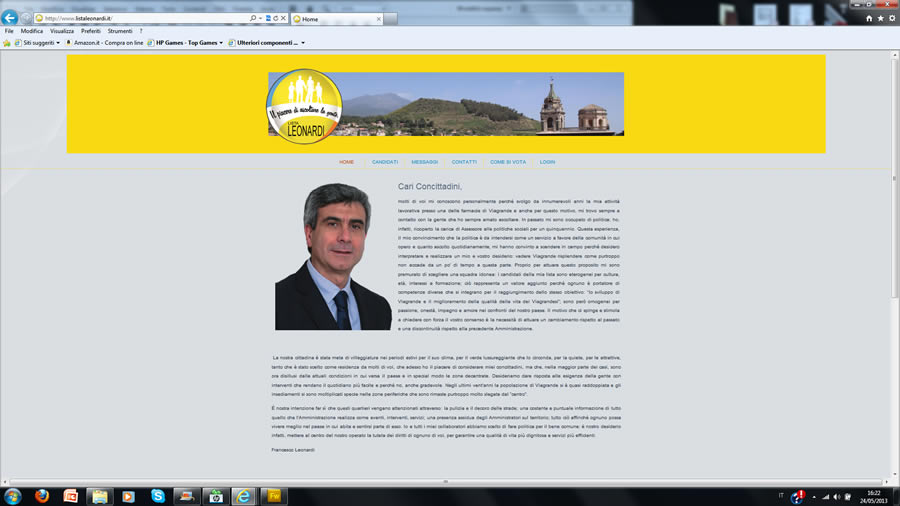Open the HP application taskbar icon
The height and width of the screenshot is (506, 900).
pyautogui.click(x=216, y=496)
